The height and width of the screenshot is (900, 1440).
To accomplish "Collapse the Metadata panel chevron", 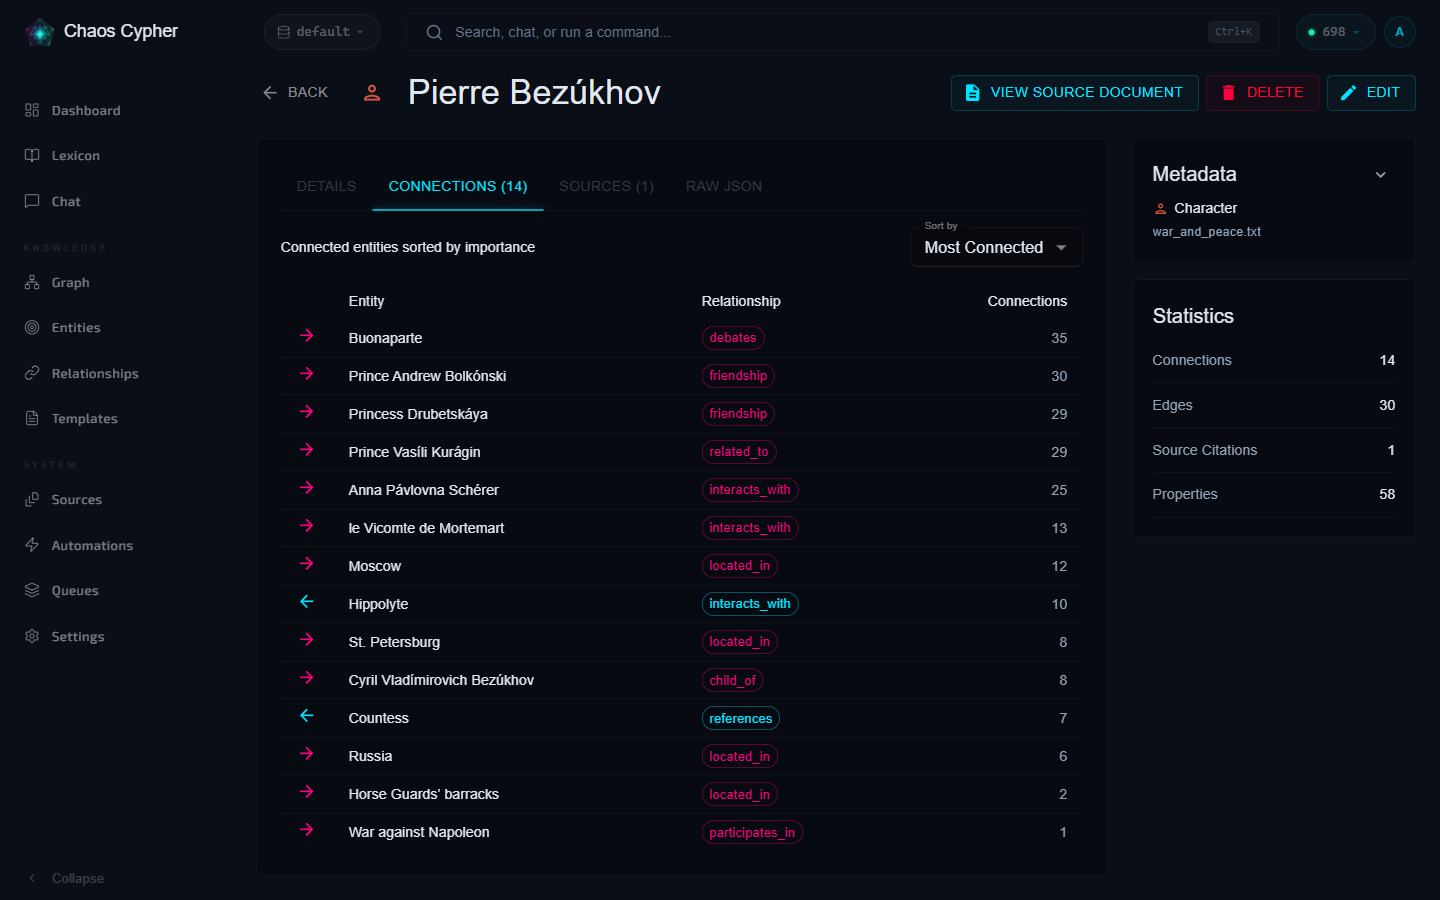I will click(1380, 175).
